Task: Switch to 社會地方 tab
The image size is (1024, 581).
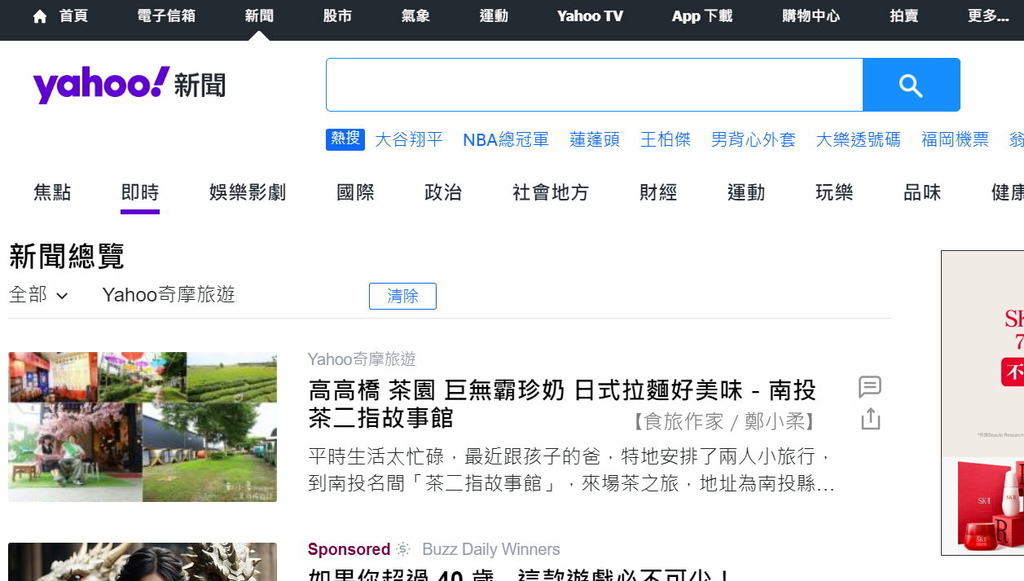Action: 551,193
